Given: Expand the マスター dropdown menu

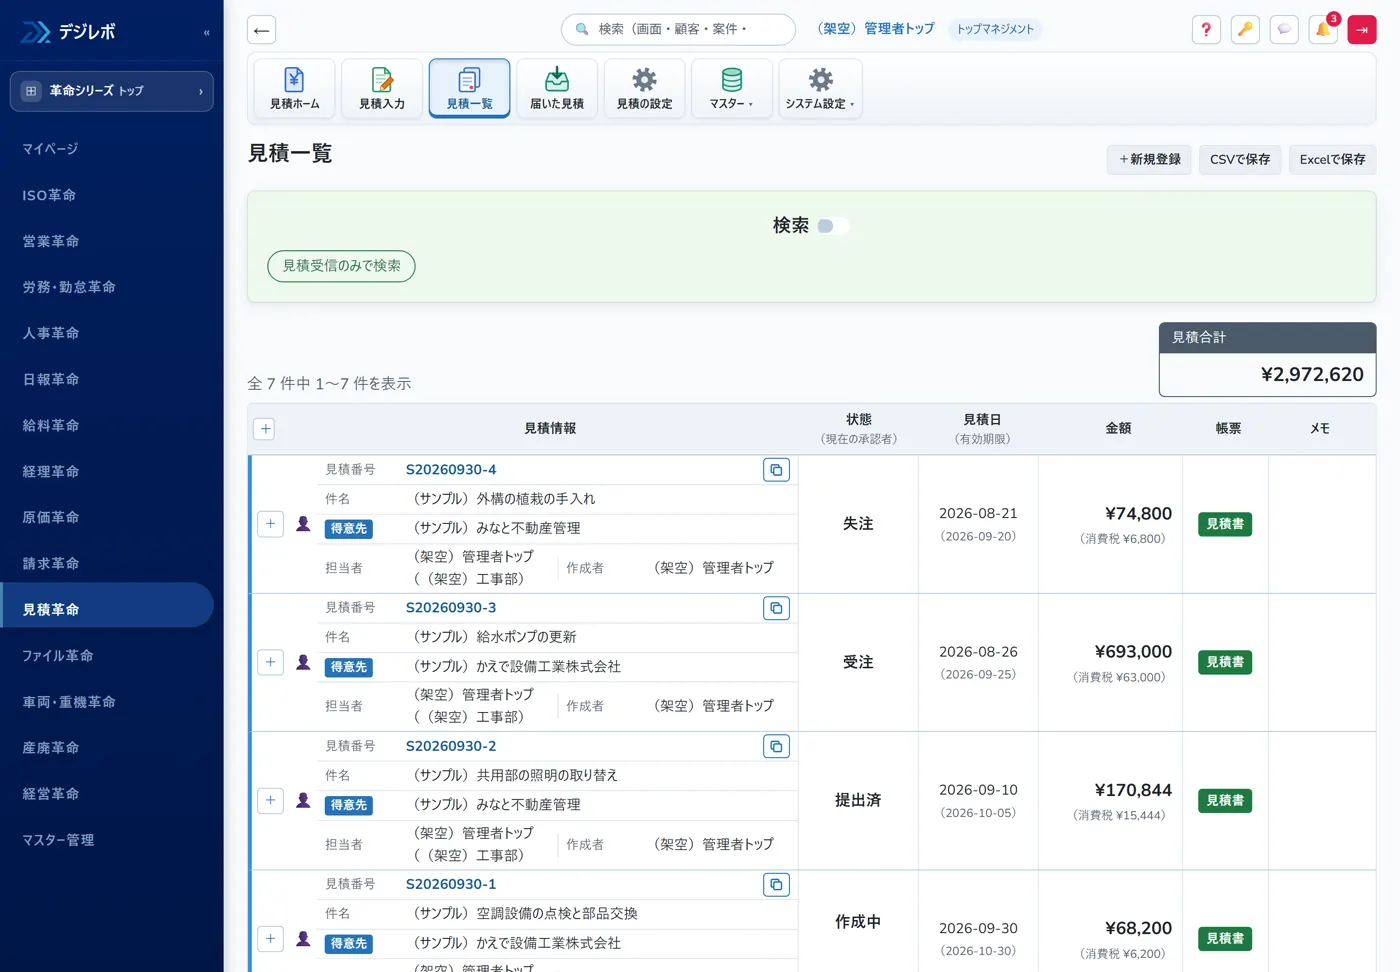Looking at the screenshot, I should (x=732, y=88).
